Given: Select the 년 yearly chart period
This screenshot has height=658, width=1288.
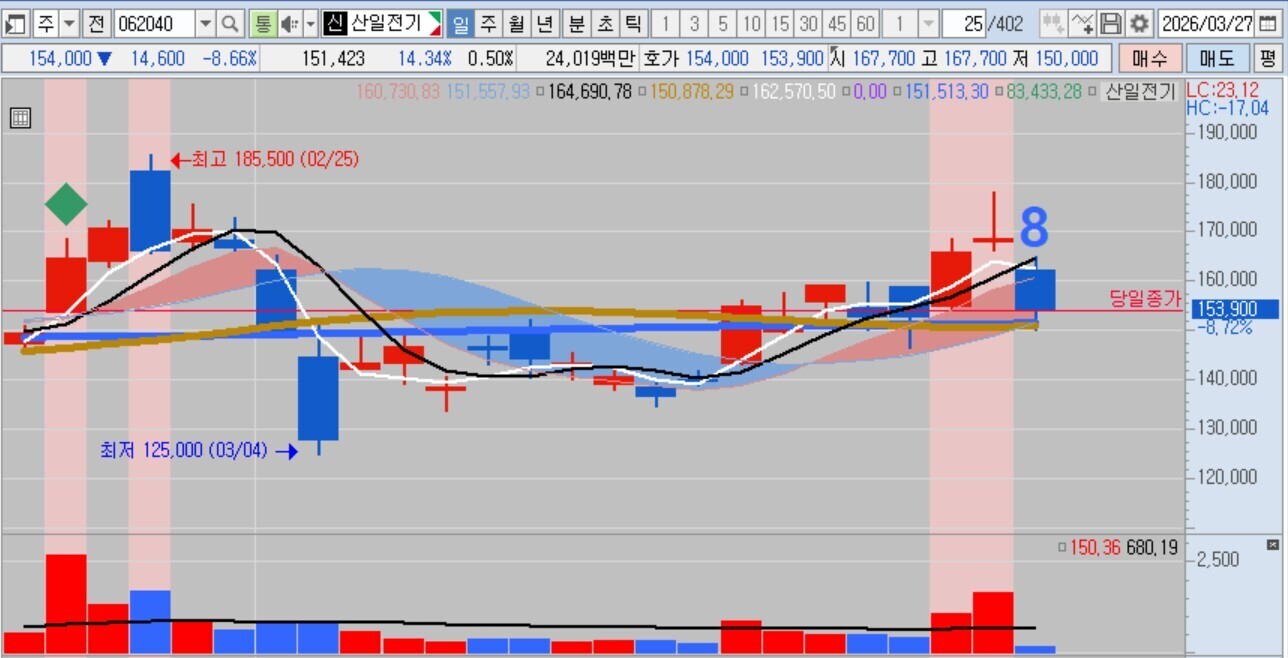Looking at the screenshot, I should [x=544, y=23].
